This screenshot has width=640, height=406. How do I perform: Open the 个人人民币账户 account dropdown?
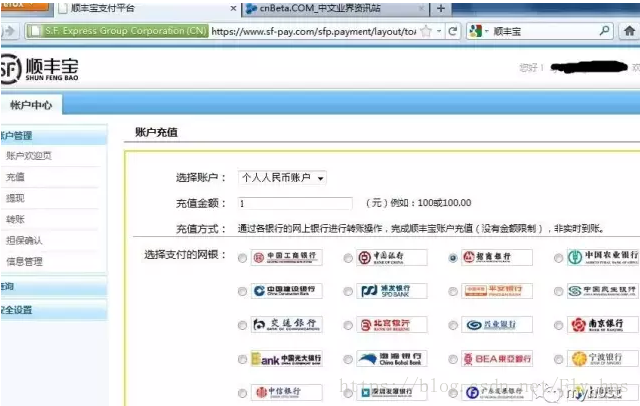(x=282, y=178)
